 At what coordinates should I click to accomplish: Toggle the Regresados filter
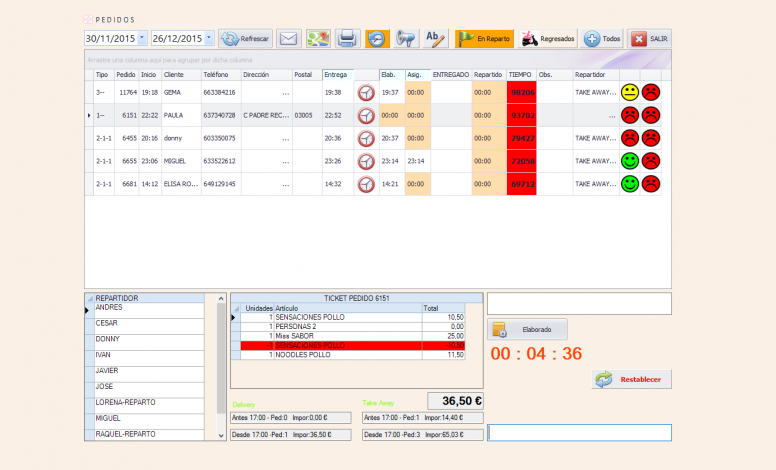[x=549, y=39]
